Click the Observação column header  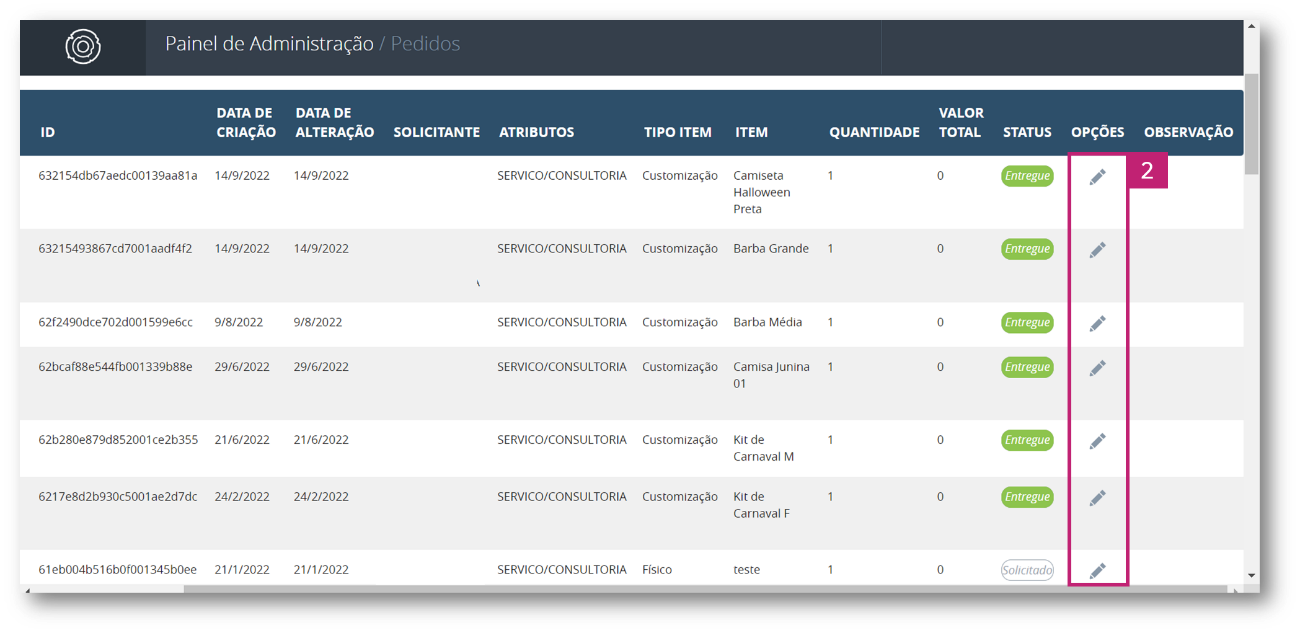[1188, 132]
